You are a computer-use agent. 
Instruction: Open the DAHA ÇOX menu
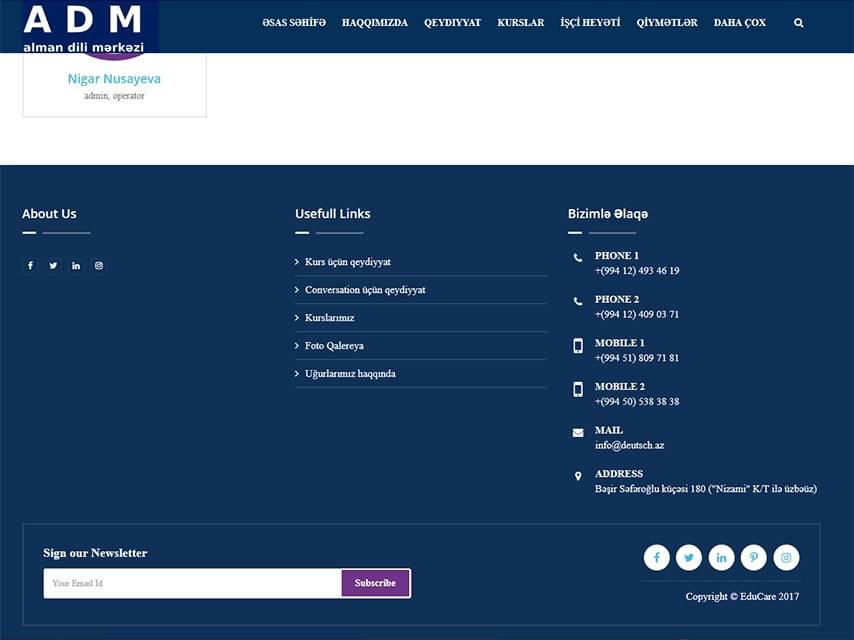tap(739, 23)
